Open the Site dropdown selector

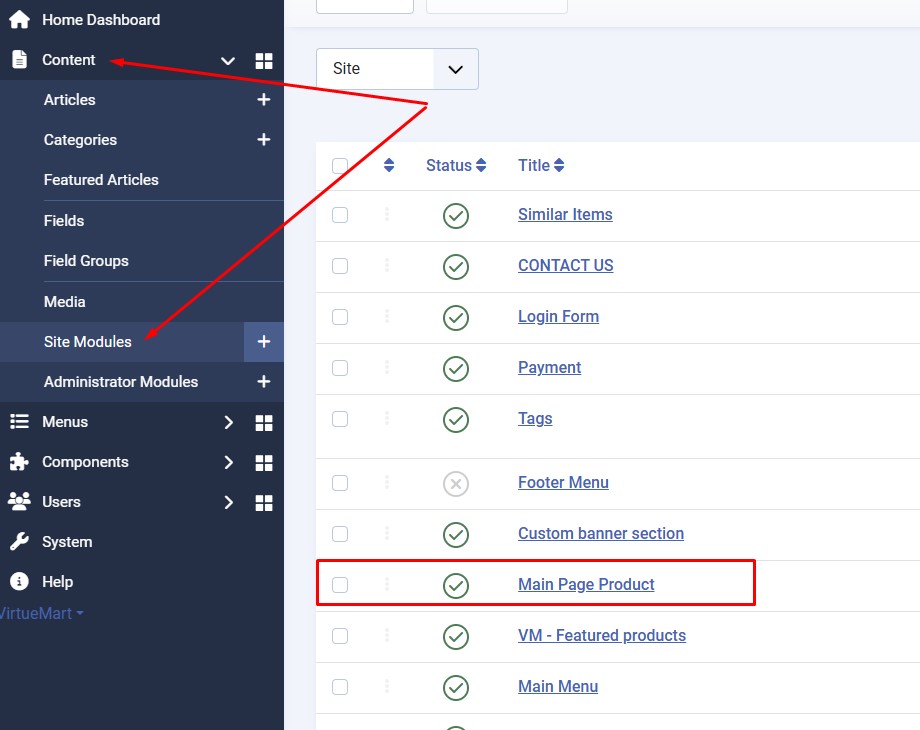[x=397, y=69]
